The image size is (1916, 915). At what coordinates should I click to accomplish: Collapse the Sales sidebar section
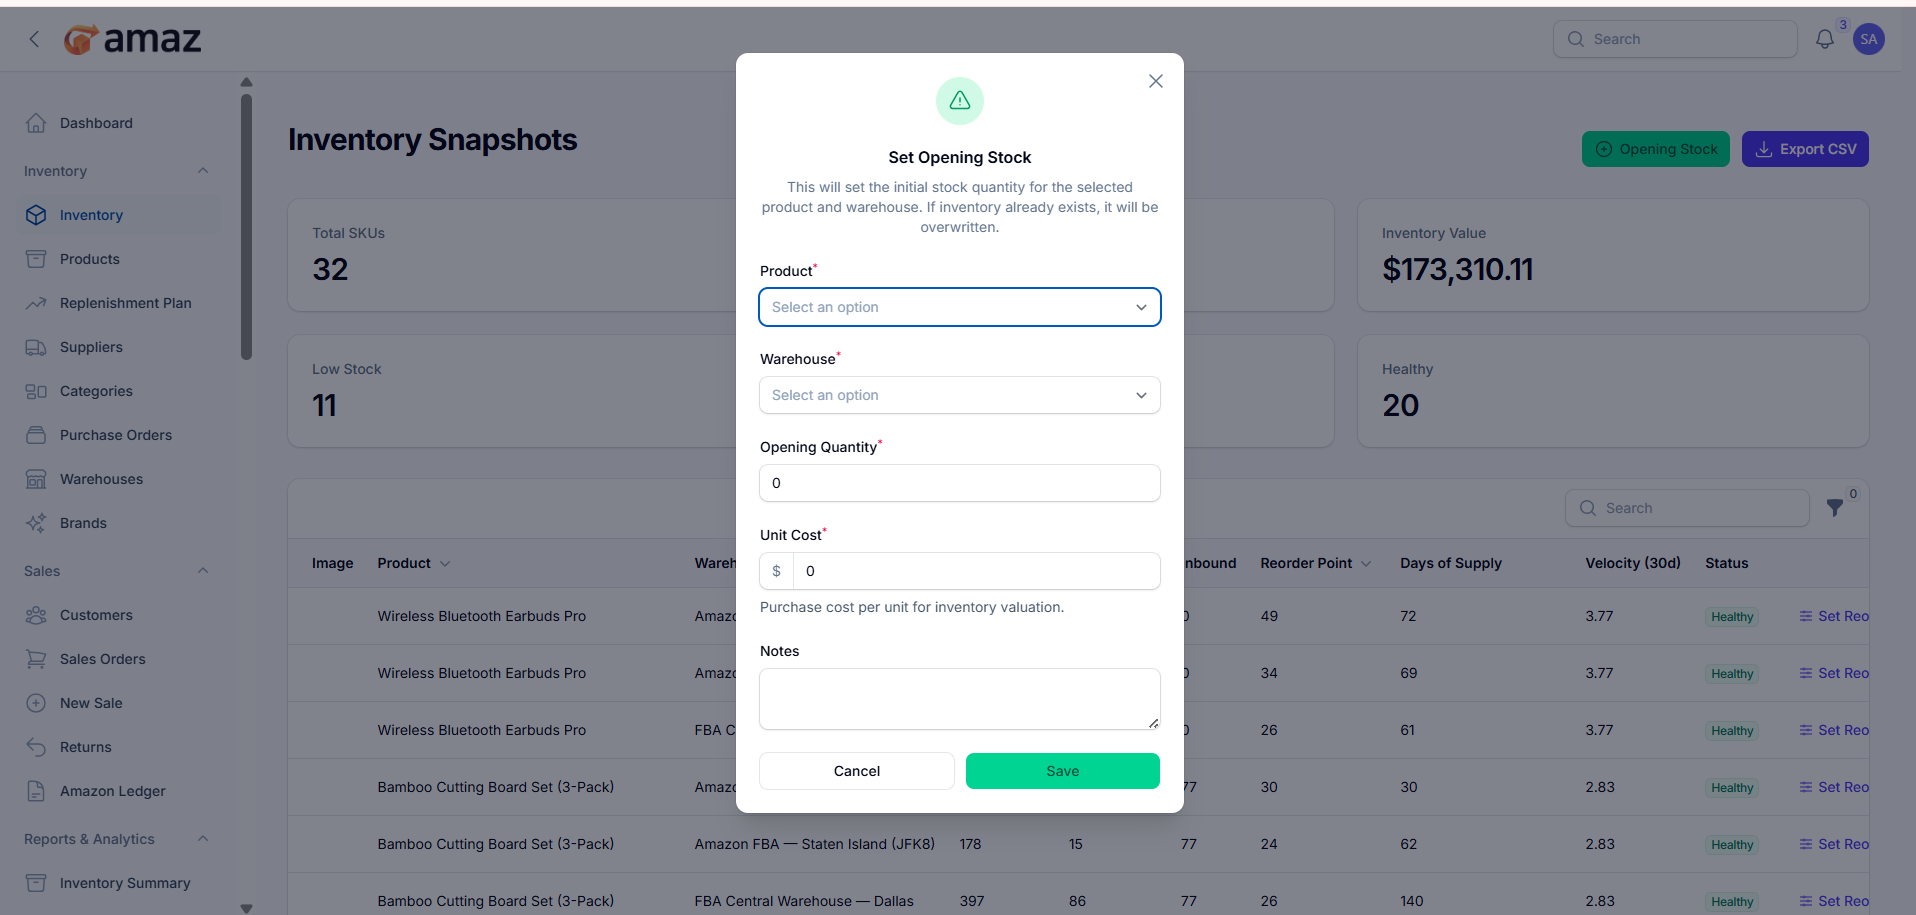pyautogui.click(x=203, y=571)
